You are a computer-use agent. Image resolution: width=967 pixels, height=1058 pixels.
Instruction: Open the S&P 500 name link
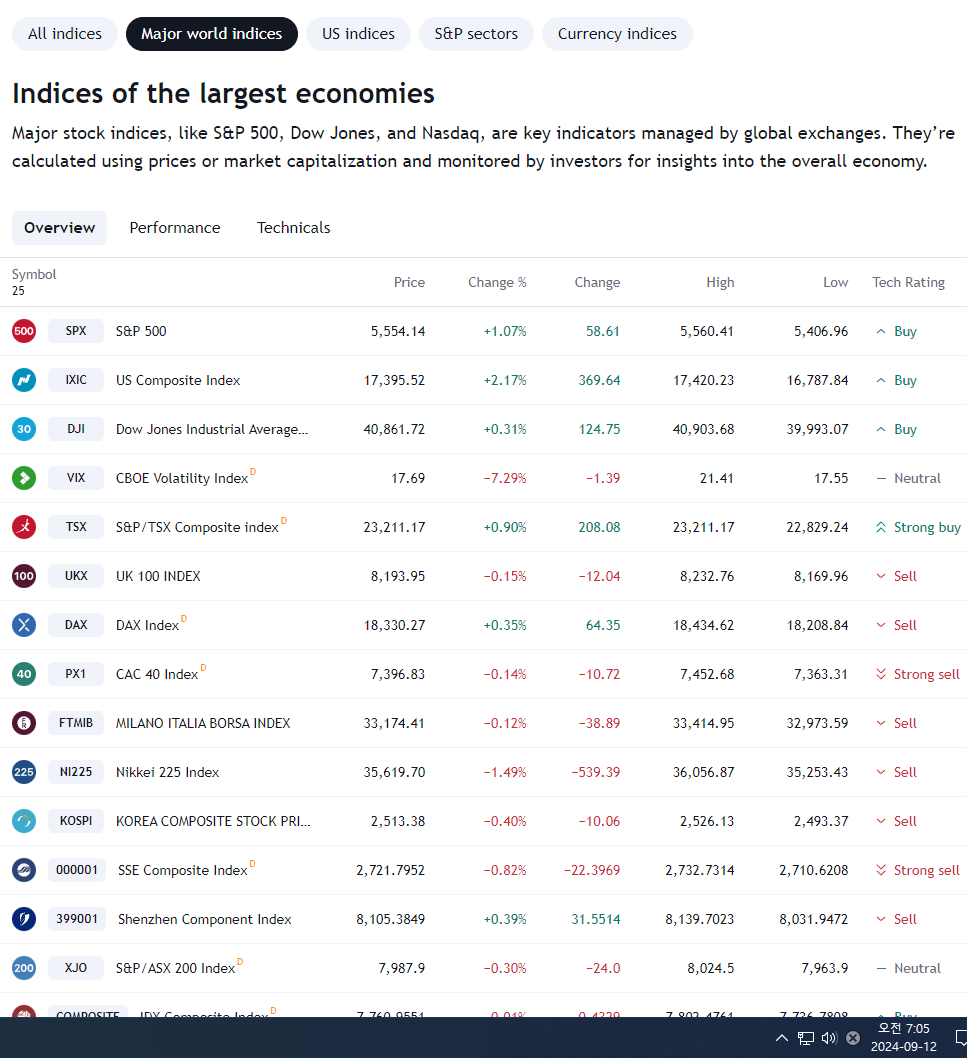(141, 331)
